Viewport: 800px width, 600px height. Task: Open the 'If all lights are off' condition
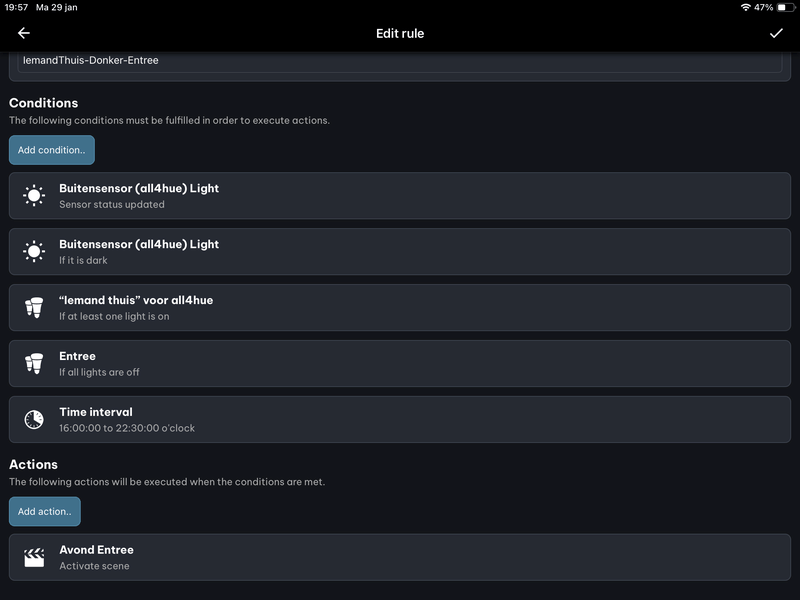[x=400, y=364]
